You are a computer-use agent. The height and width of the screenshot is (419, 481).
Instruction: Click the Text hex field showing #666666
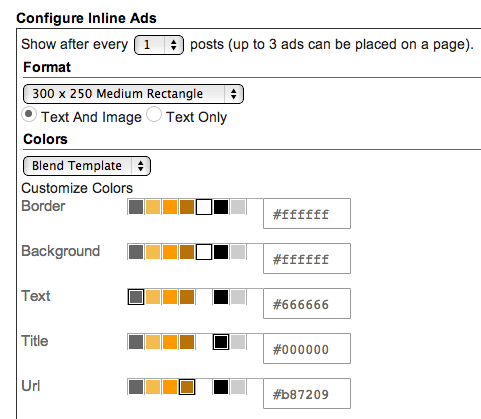[307, 304]
